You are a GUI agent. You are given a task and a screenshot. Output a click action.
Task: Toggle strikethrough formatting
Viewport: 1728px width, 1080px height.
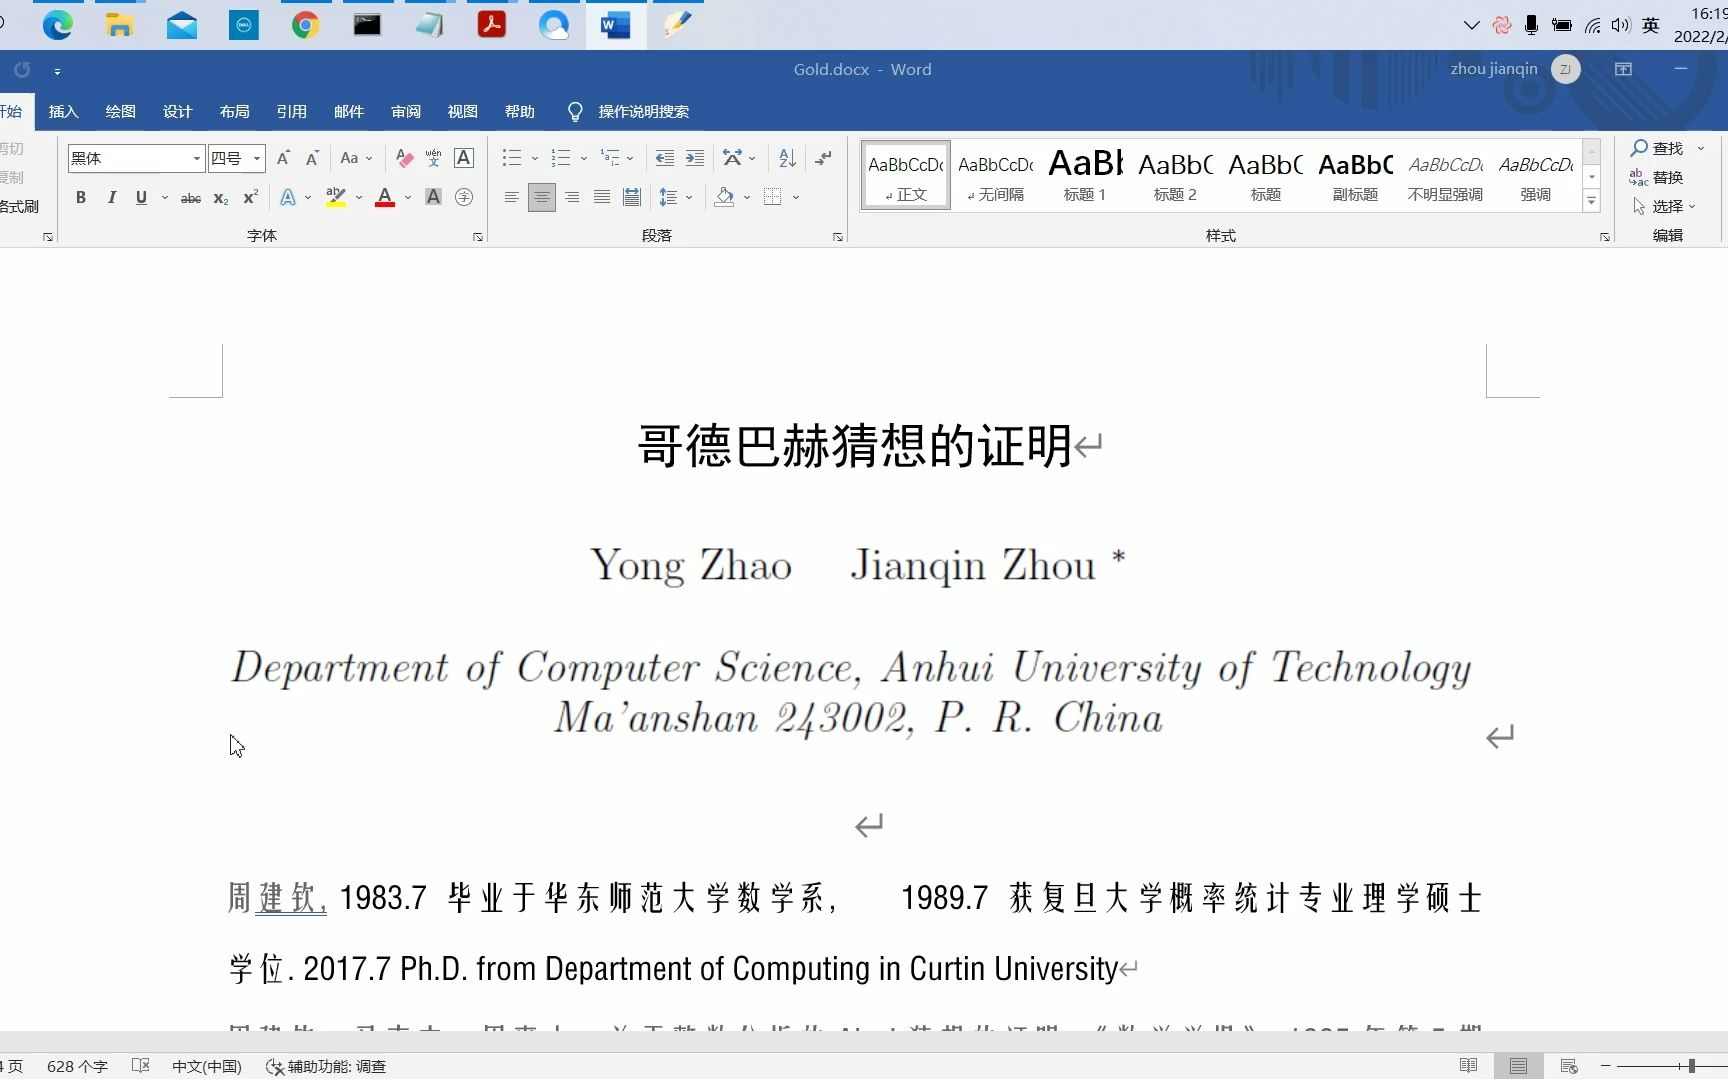[x=191, y=198]
